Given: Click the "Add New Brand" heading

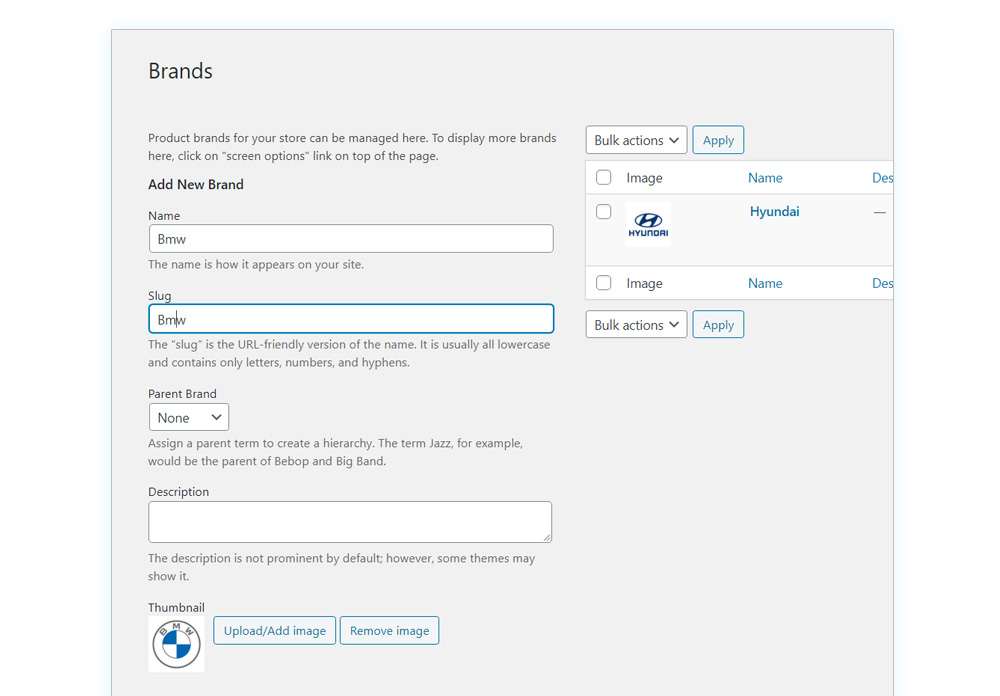Looking at the screenshot, I should 196,184.
